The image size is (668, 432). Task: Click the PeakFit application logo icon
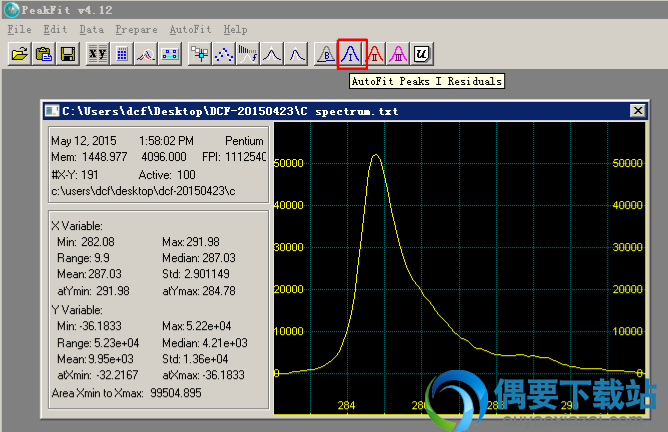[12, 10]
